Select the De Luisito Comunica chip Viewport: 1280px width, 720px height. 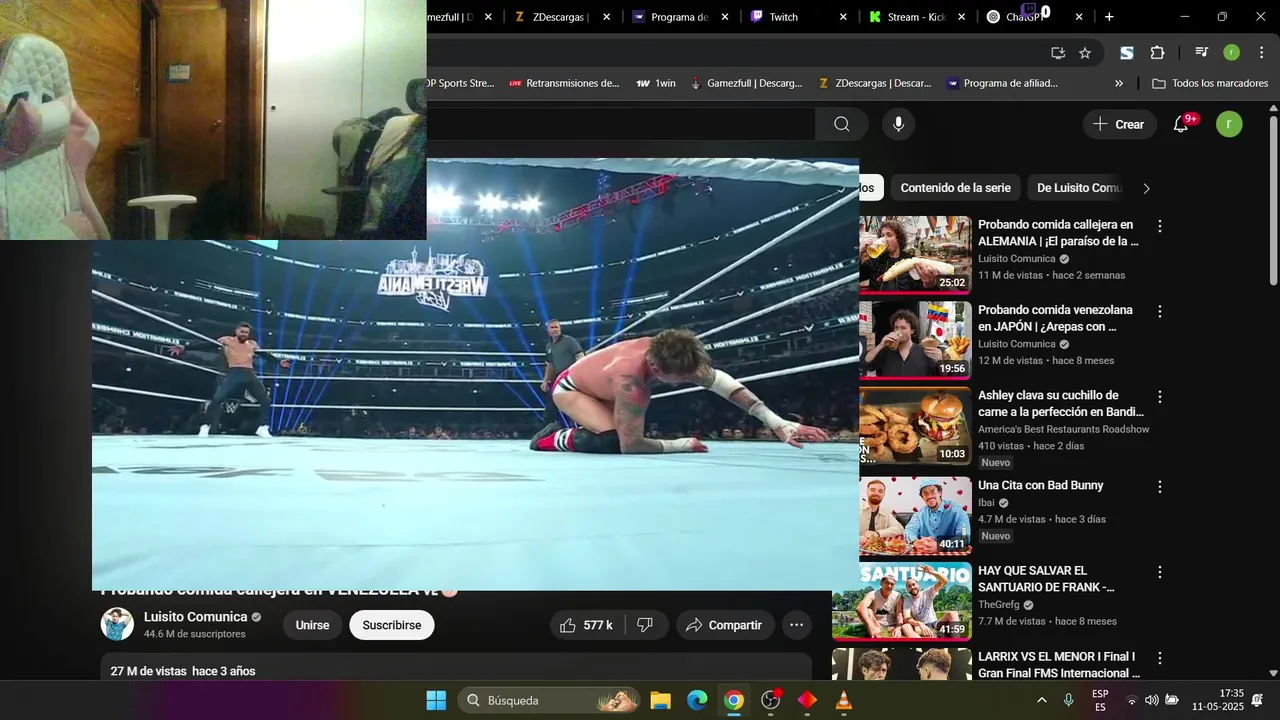click(x=1079, y=188)
